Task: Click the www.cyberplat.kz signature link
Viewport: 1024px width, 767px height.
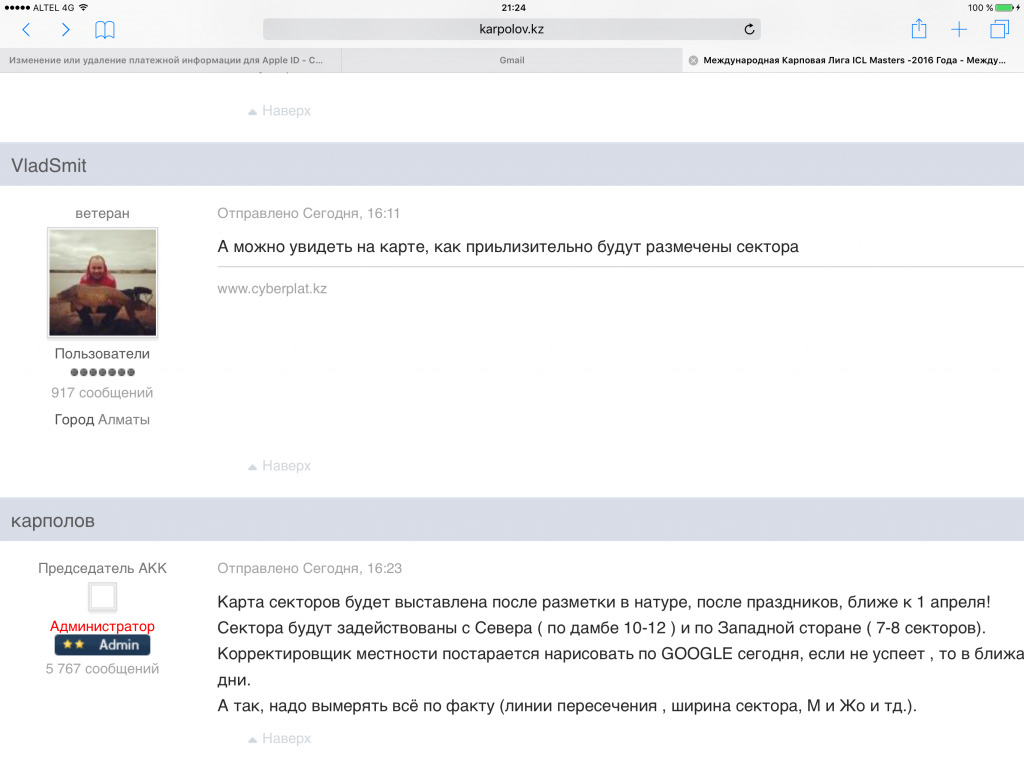Action: point(272,289)
